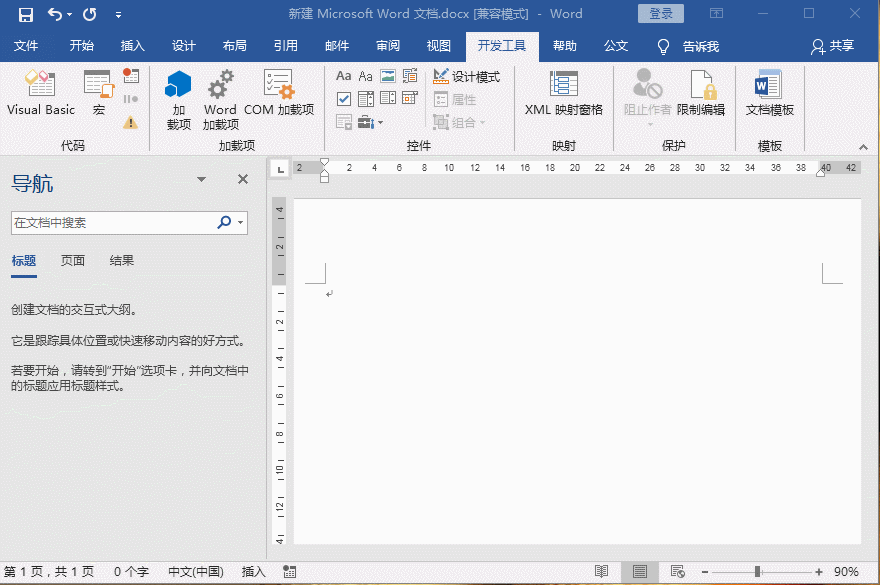This screenshot has width=880, height=585.
Task: Switch to the 视图 tab
Action: click(439, 46)
